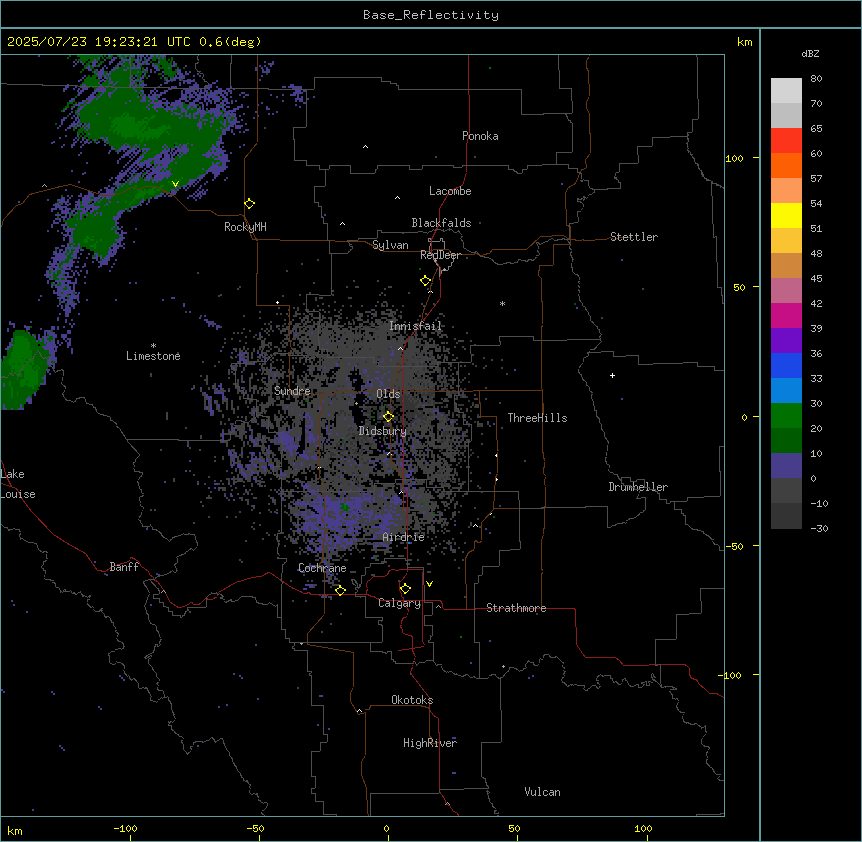Select the bright green 30-20 dBZ swatch

point(786,416)
